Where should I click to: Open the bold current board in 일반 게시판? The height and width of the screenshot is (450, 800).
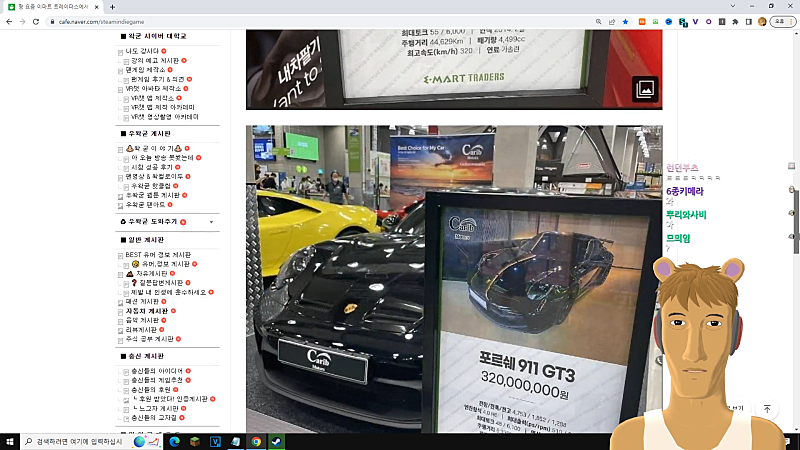click(x=147, y=311)
